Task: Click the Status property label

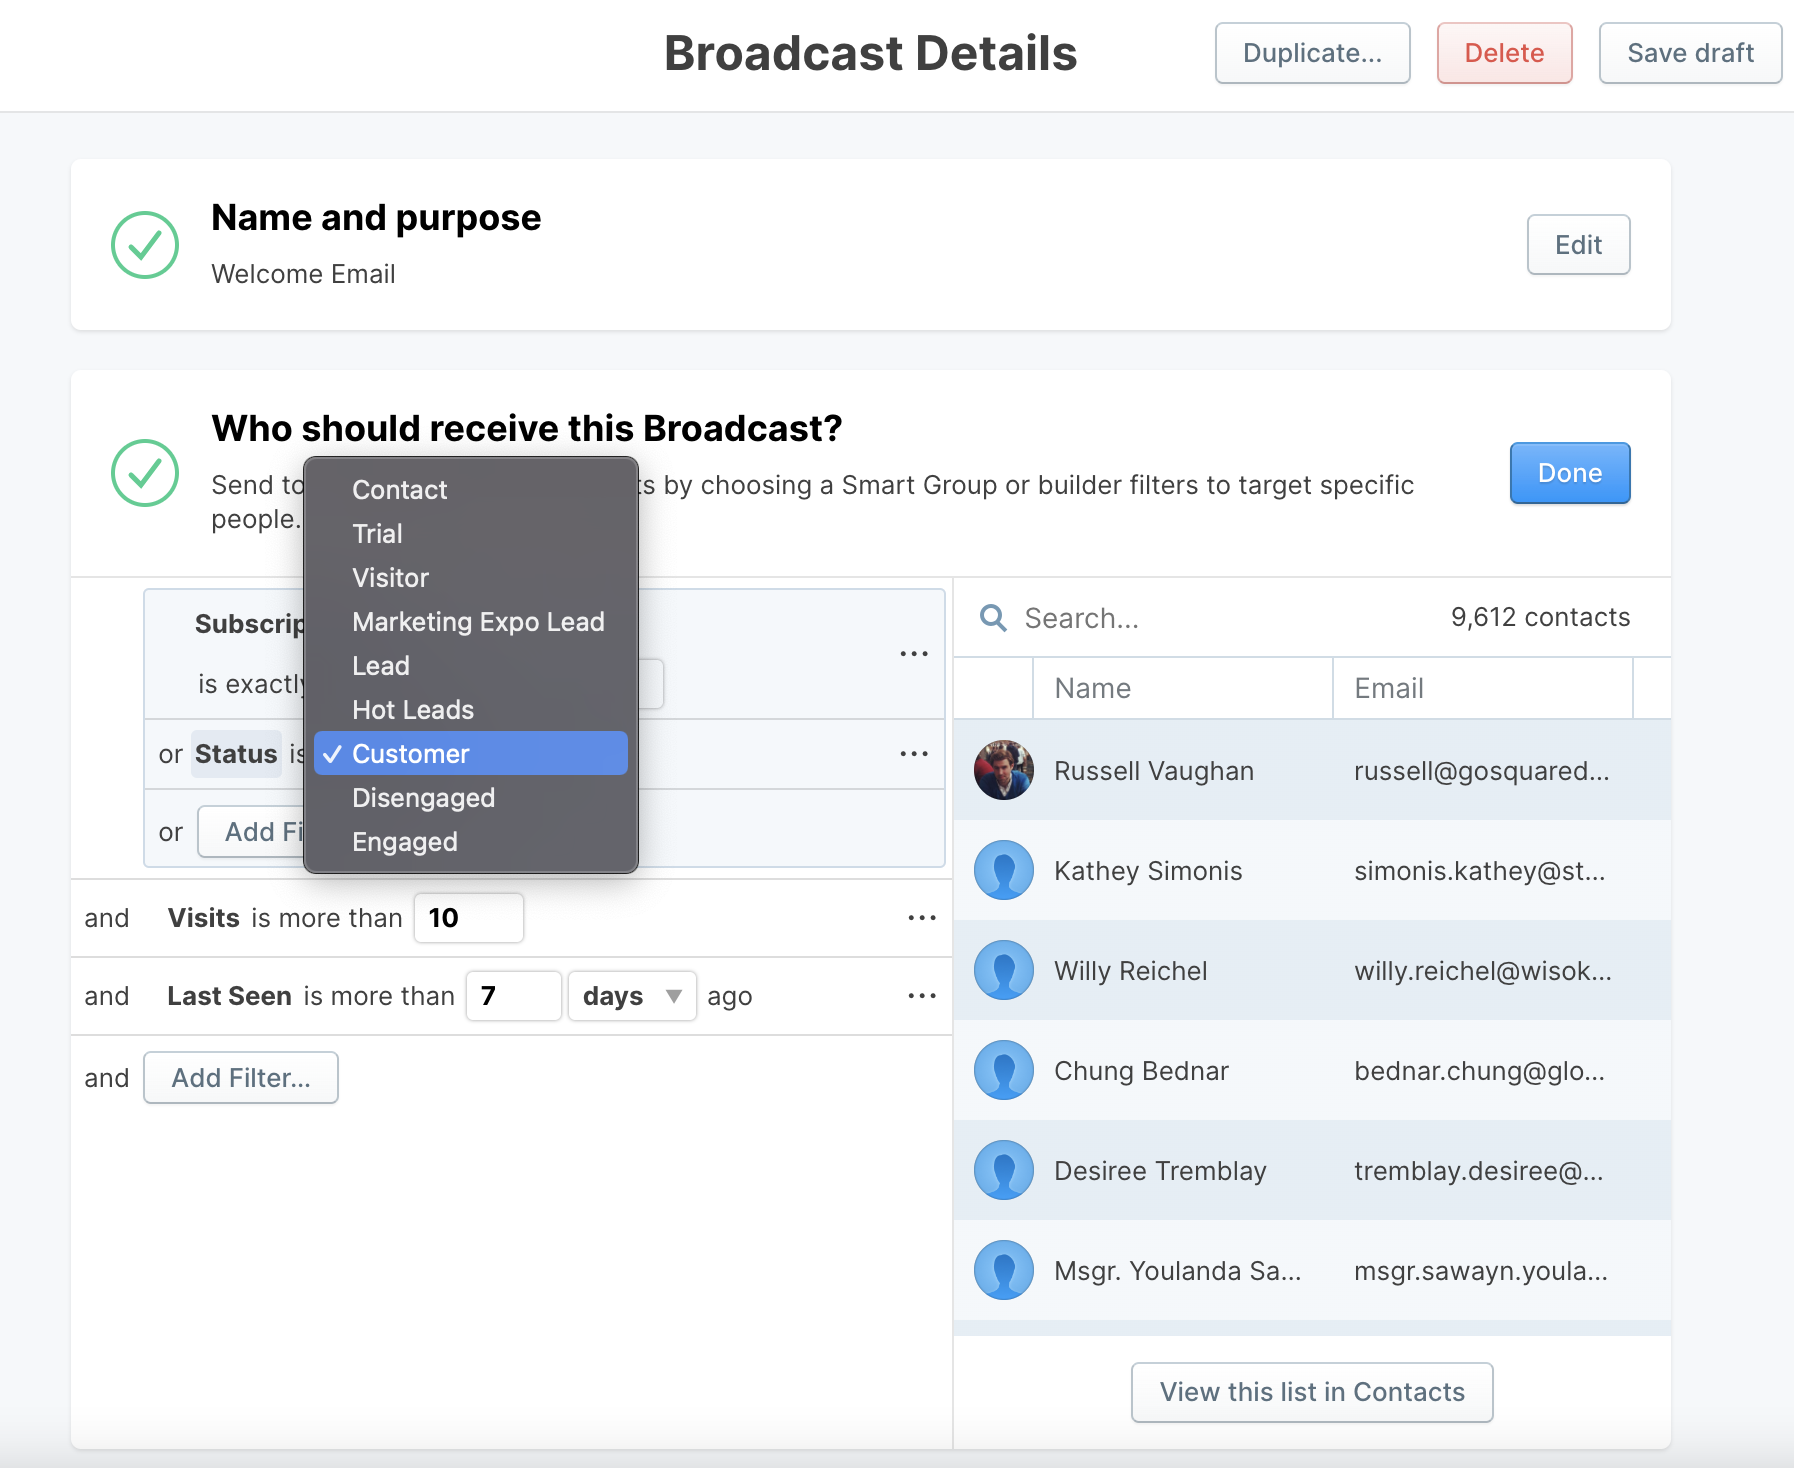Action: point(236,754)
